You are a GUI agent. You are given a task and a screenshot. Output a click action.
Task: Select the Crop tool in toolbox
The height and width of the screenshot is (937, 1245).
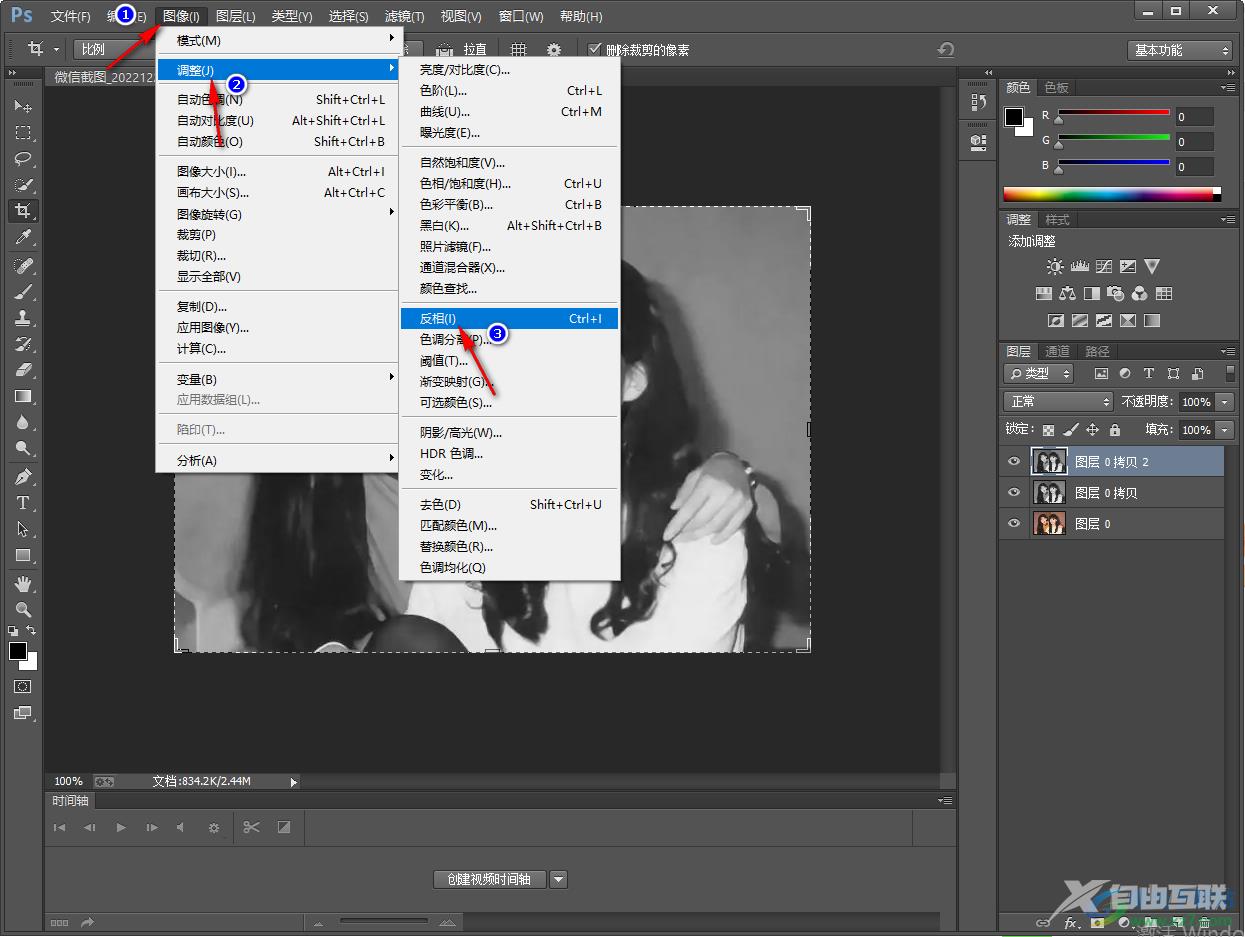click(23, 210)
